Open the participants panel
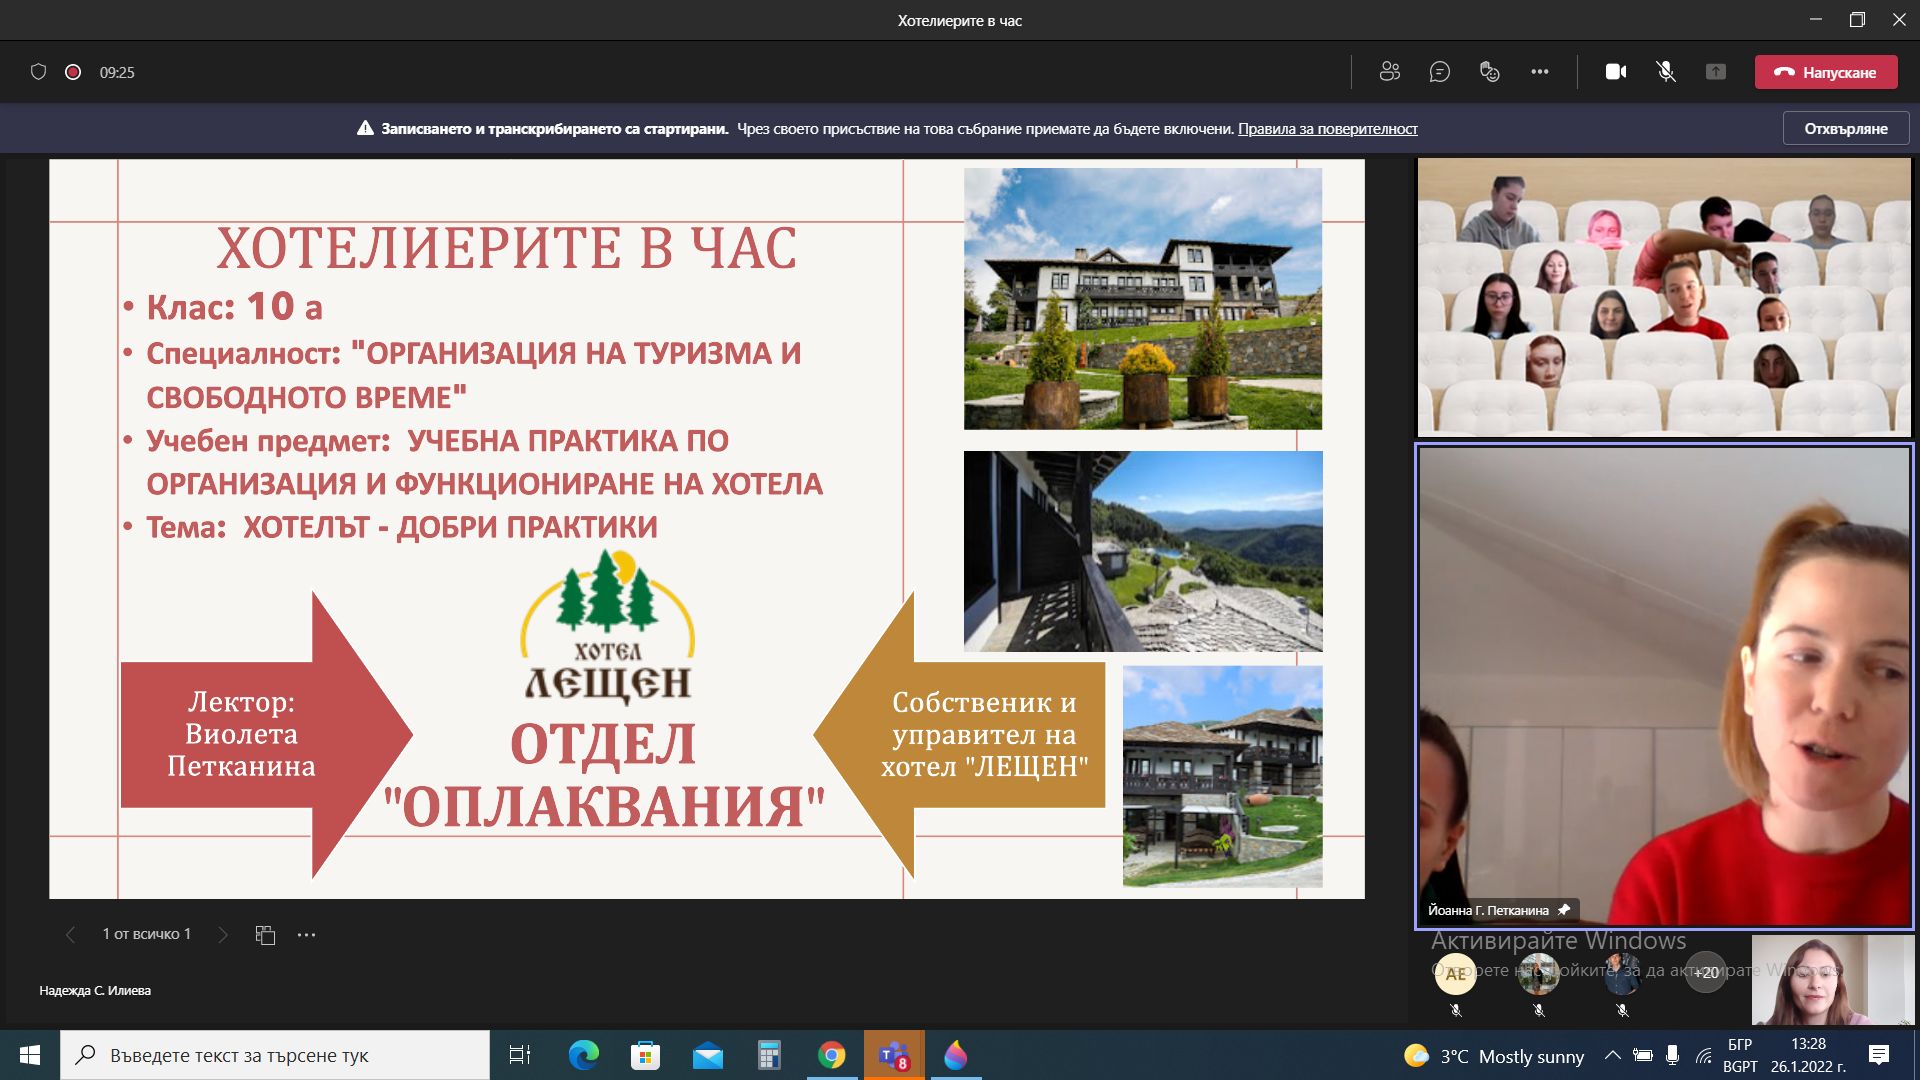The height and width of the screenshot is (1080, 1920). tap(1389, 72)
